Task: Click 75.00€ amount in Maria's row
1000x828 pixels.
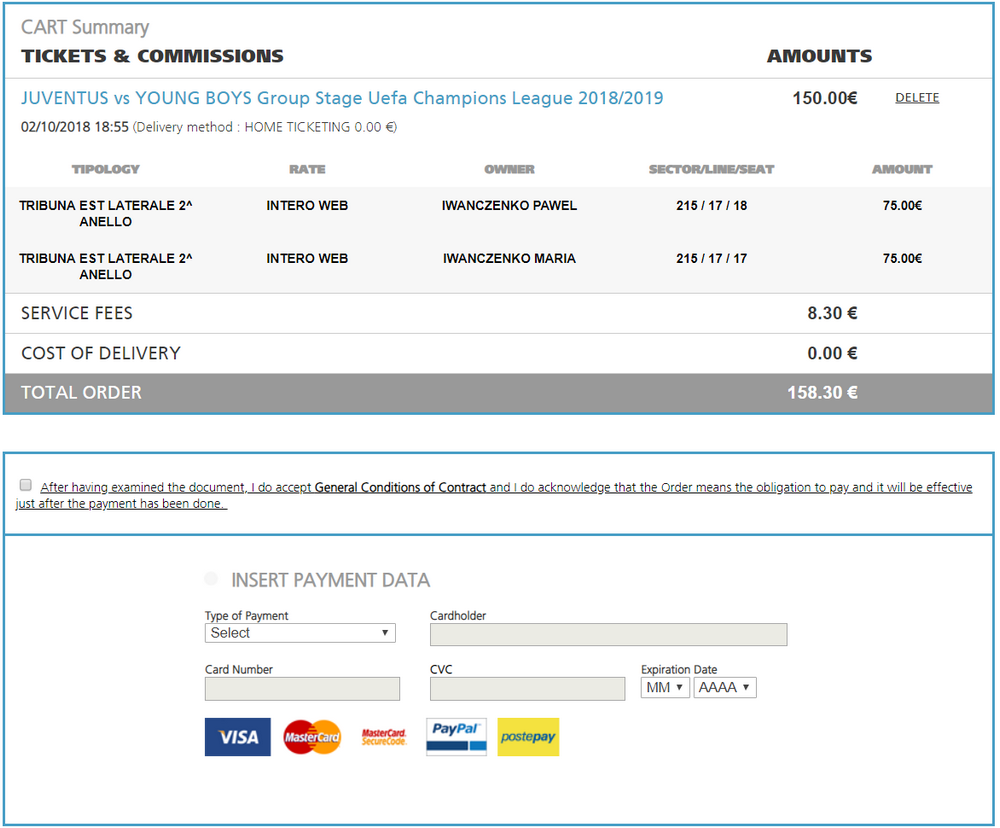Action: 902,258
